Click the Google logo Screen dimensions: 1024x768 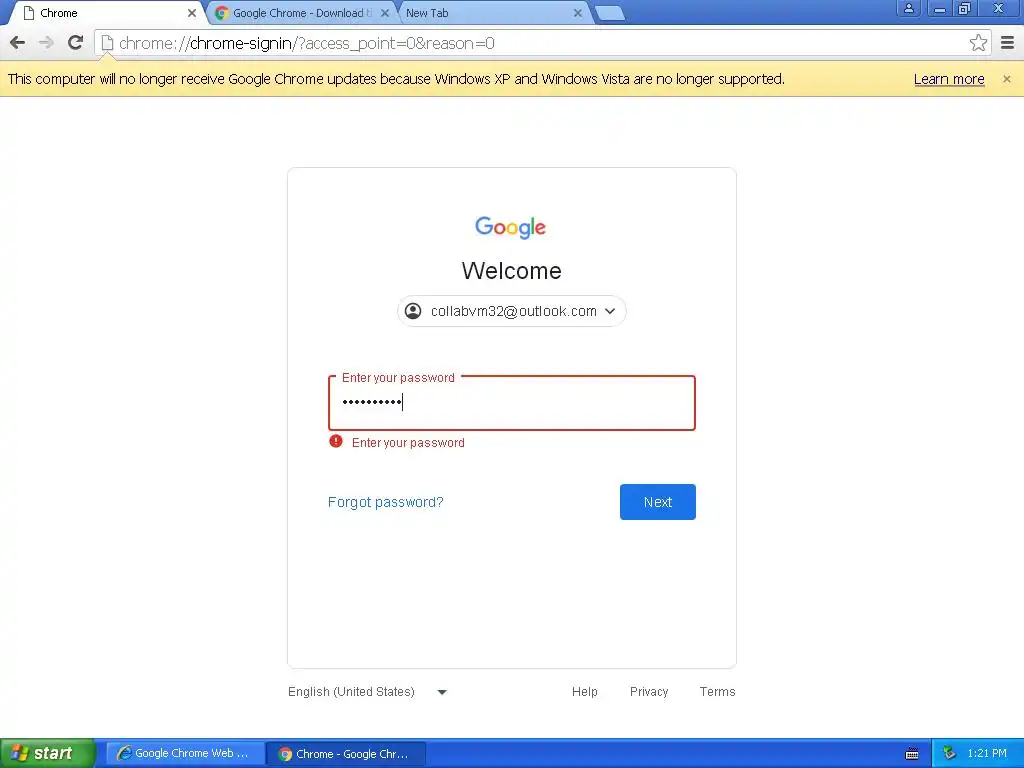[511, 227]
